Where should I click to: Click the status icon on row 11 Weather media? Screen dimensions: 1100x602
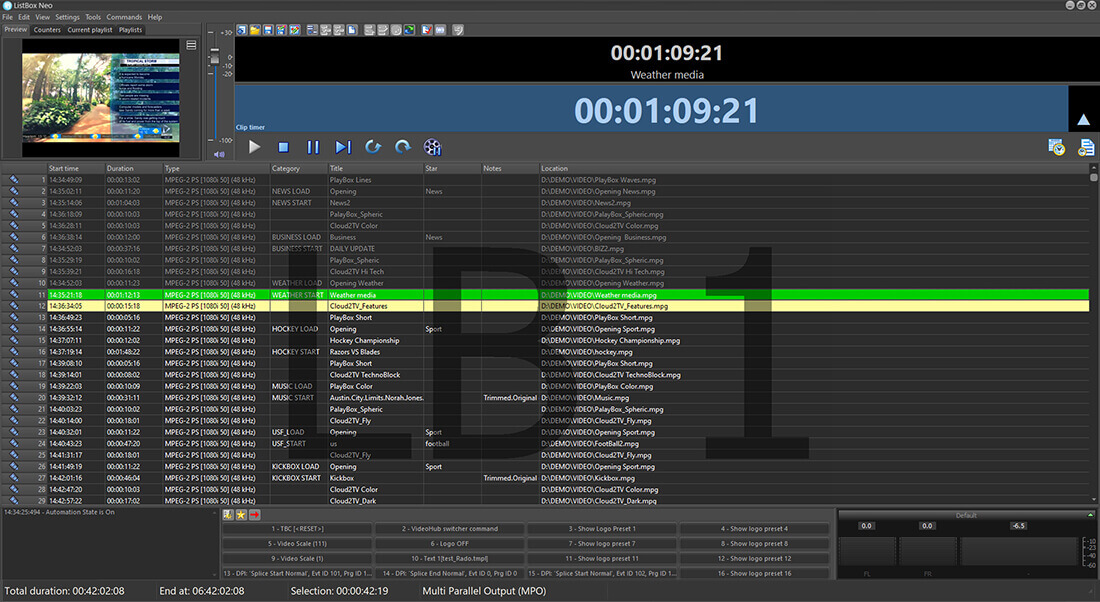[x=14, y=295]
